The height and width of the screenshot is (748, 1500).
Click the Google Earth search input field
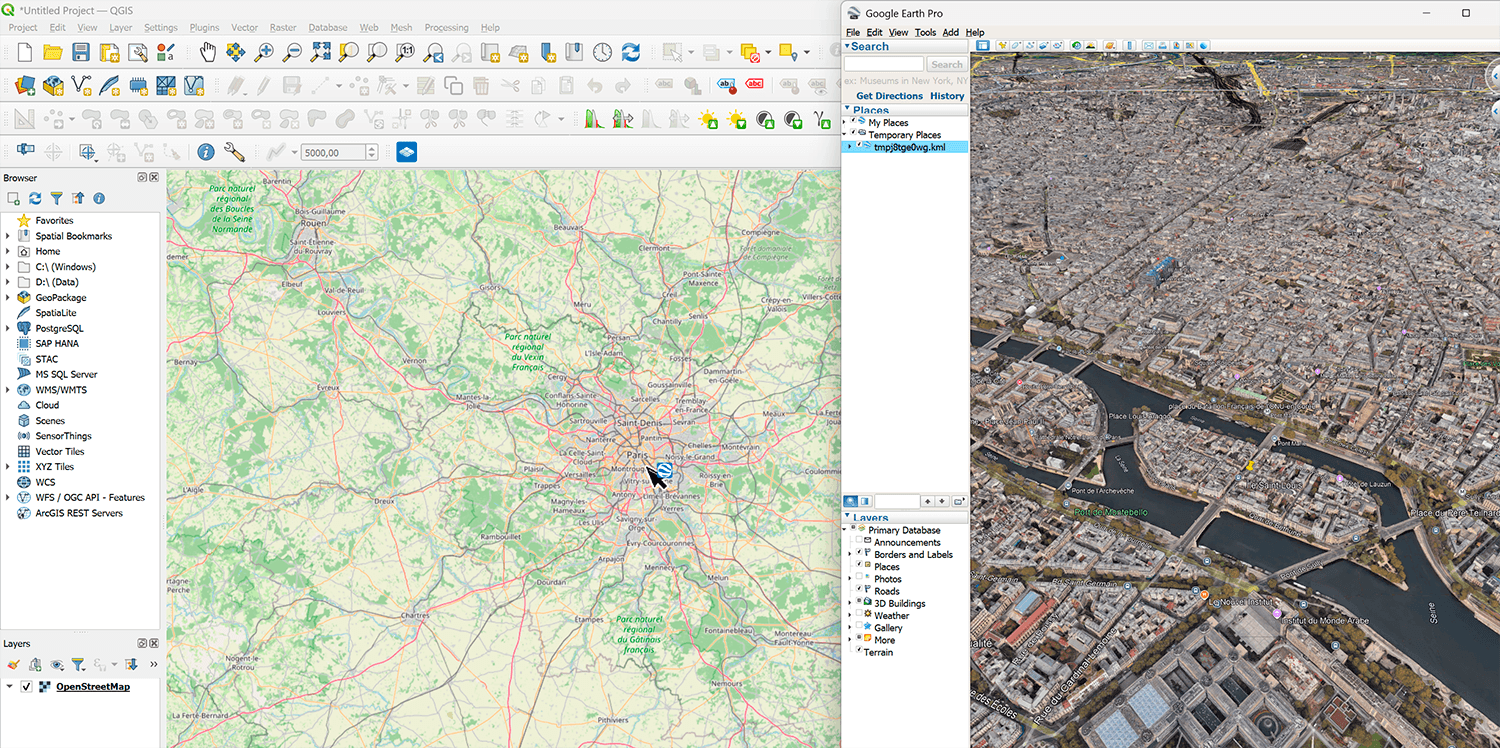(883, 64)
